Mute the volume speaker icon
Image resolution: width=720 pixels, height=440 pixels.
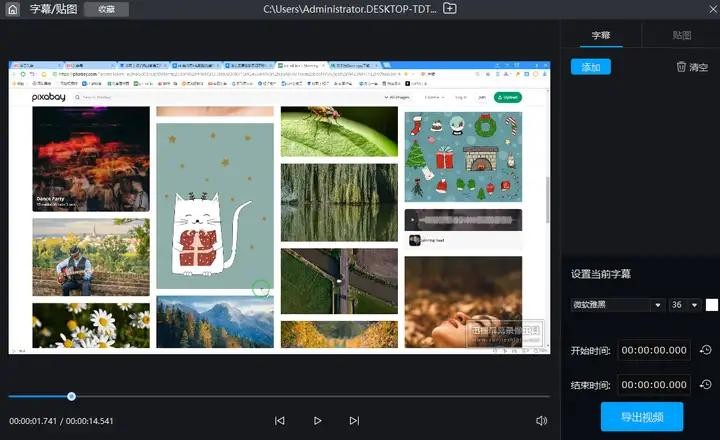coord(541,421)
